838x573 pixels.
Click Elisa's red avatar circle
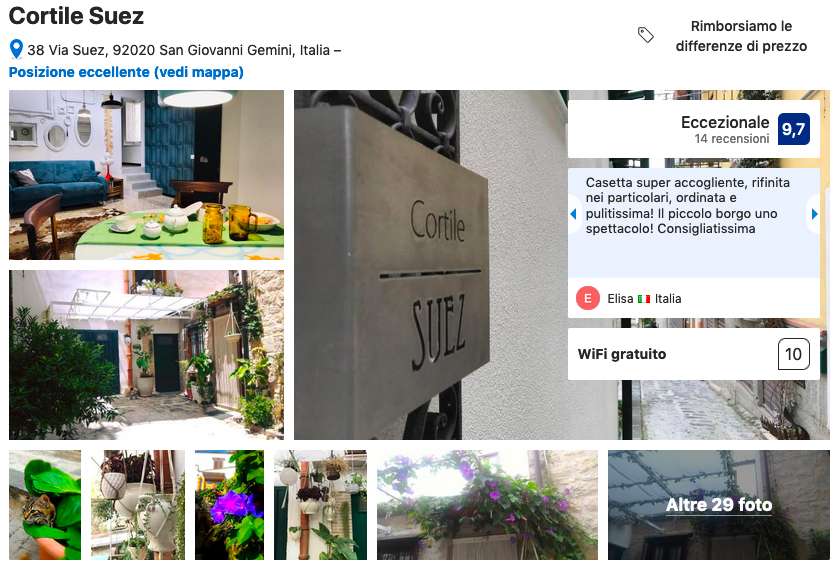(x=587, y=298)
